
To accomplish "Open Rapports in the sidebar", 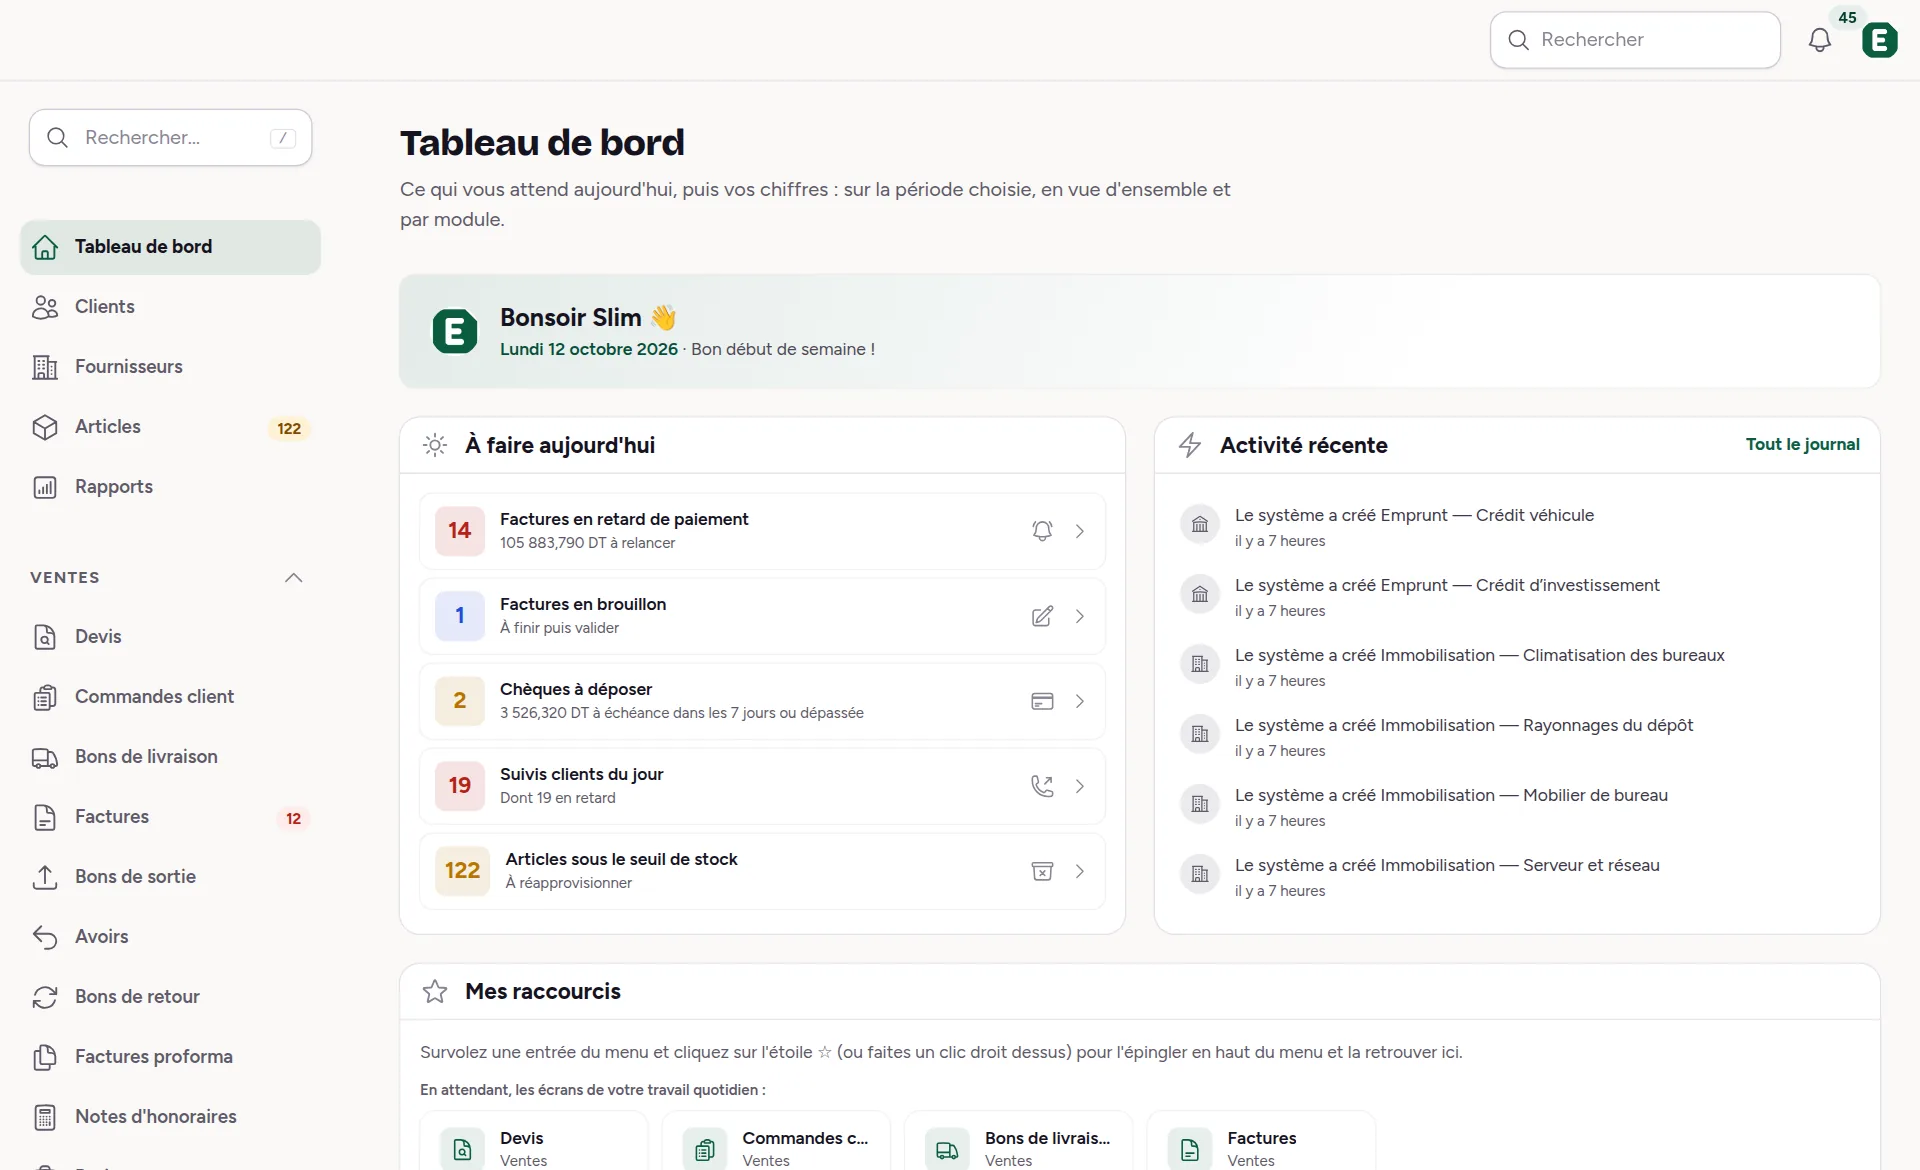I will click(170, 487).
